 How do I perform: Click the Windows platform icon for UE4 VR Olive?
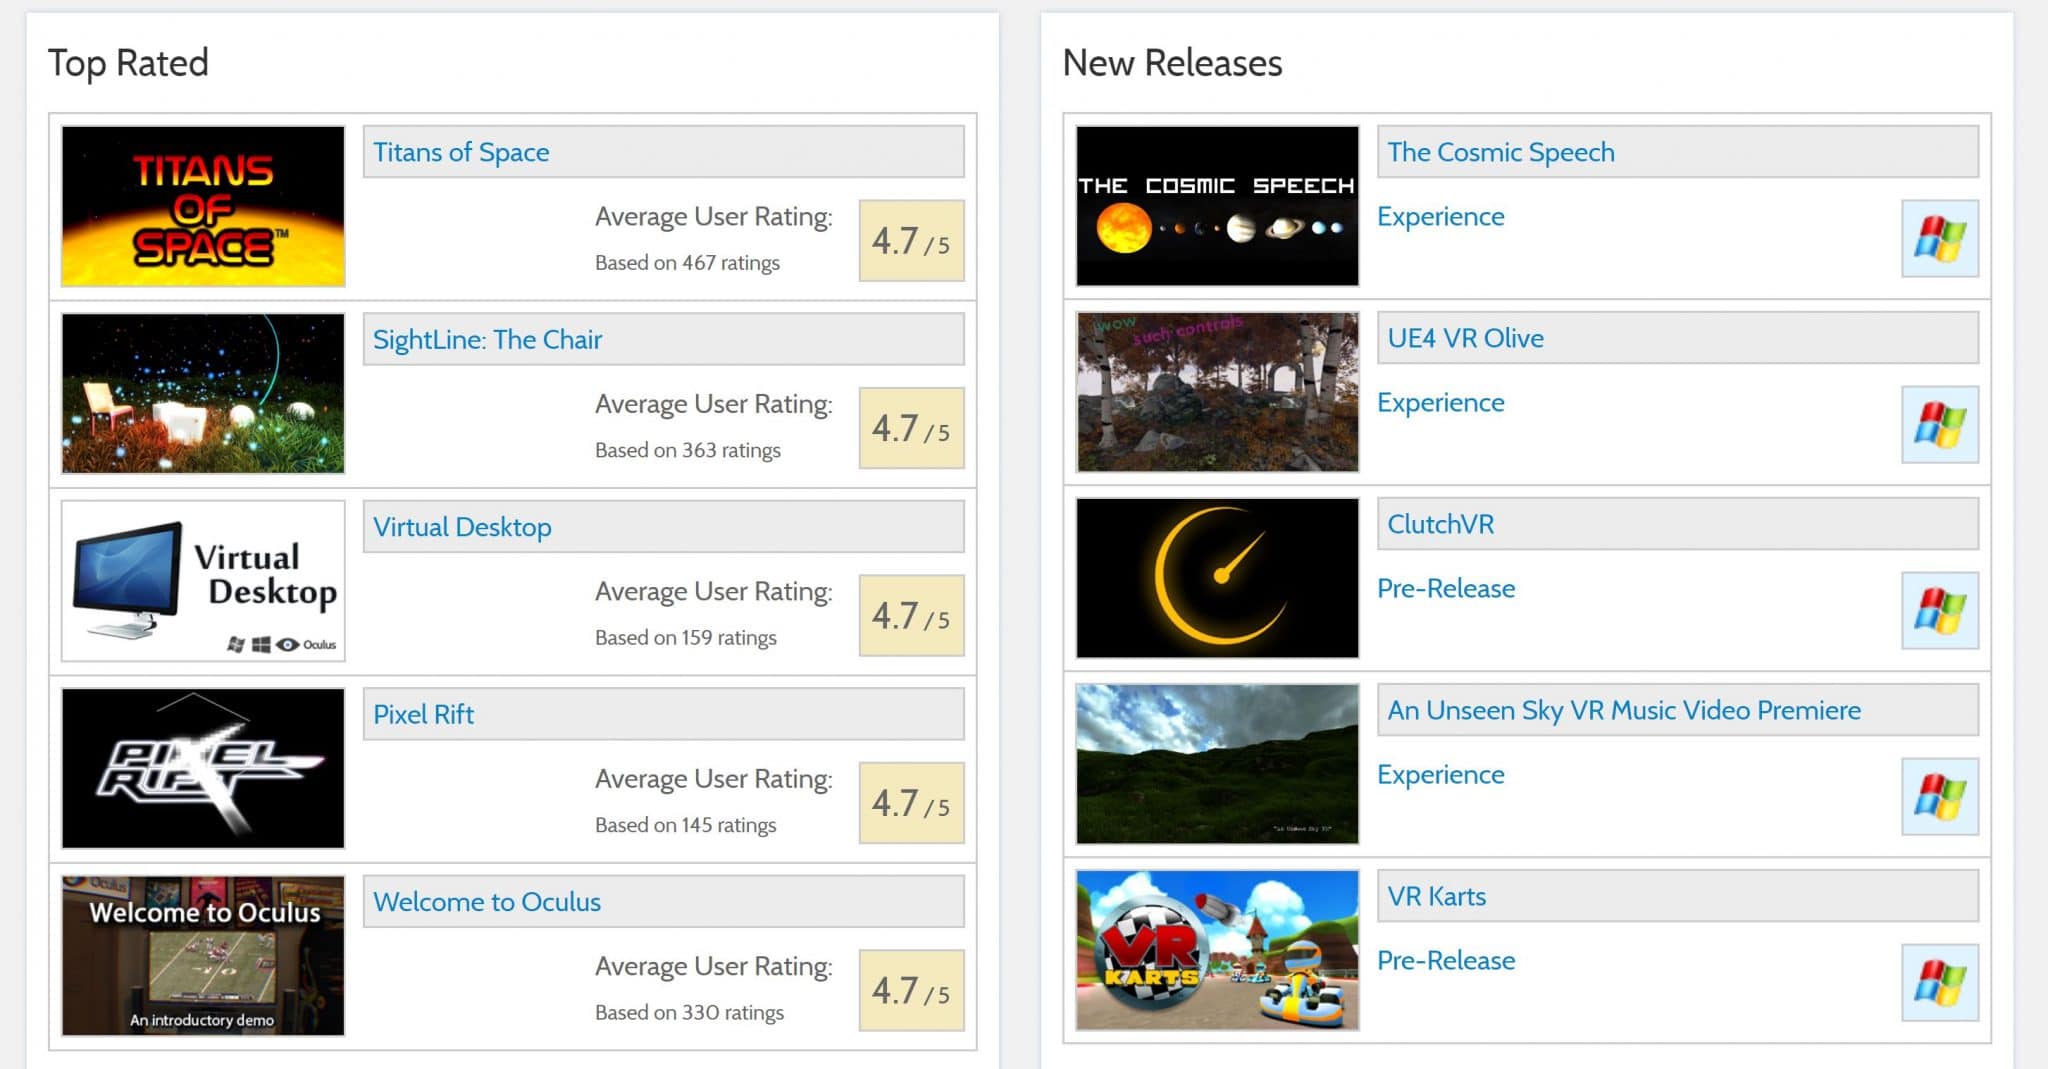[x=1939, y=425]
